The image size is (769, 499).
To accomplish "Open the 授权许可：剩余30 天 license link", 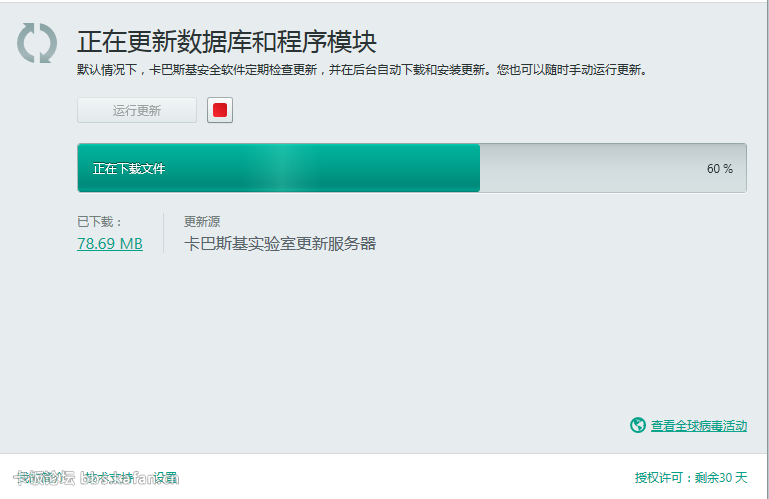I will (x=691, y=477).
